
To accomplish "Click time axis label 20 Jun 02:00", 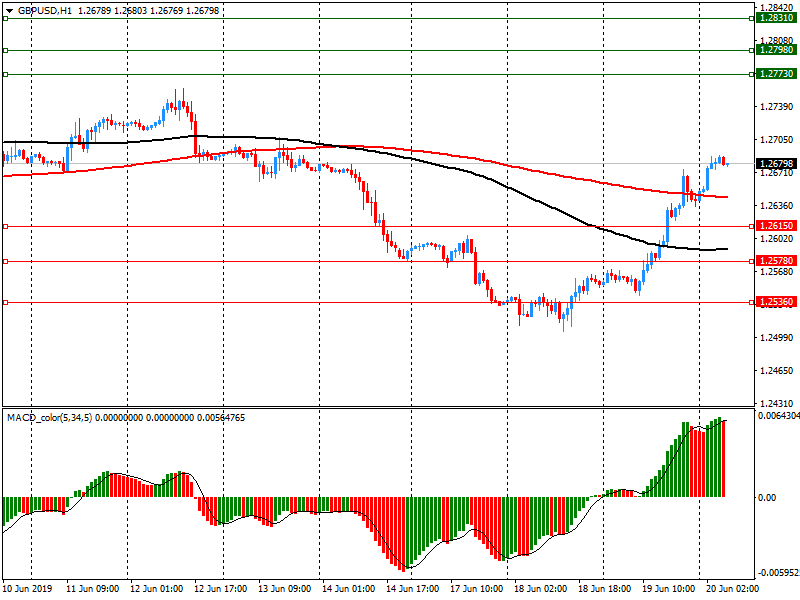I will (x=733, y=588).
